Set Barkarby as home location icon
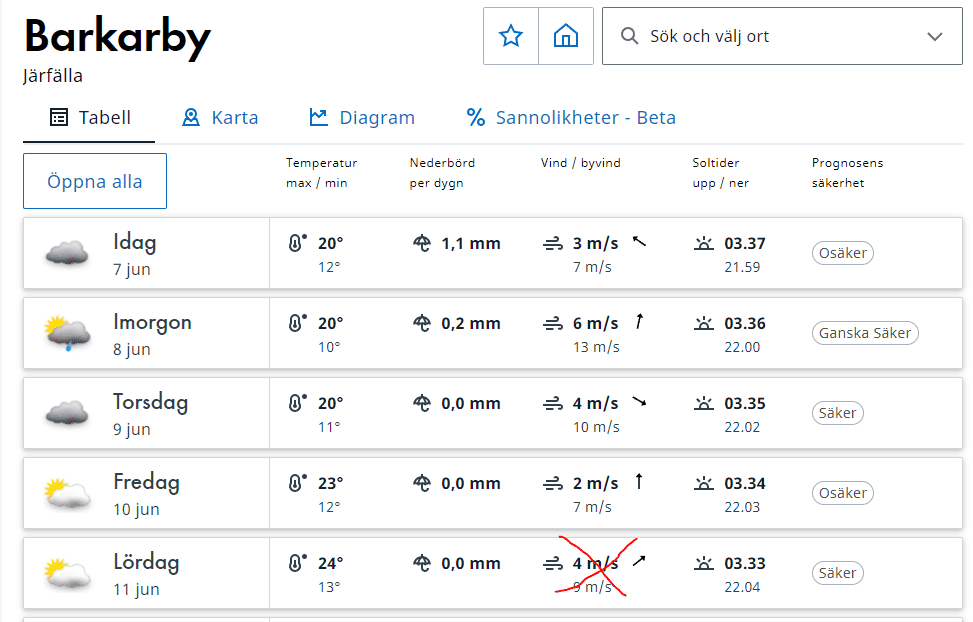Image resolution: width=973 pixels, height=622 pixels. [x=566, y=36]
